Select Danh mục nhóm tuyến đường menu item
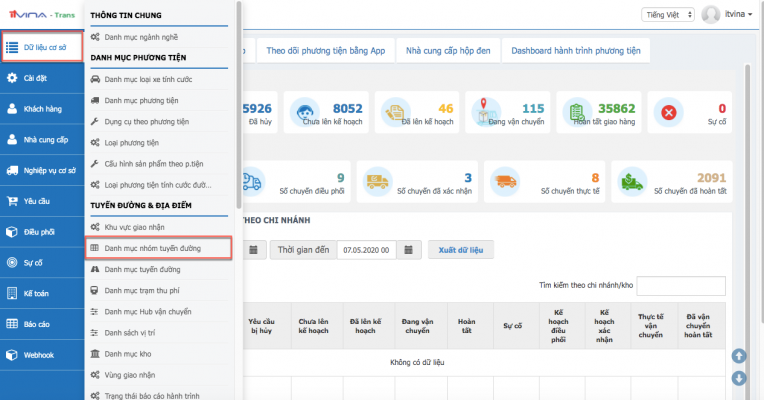This screenshot has height=400, width=764. (158, 249)
